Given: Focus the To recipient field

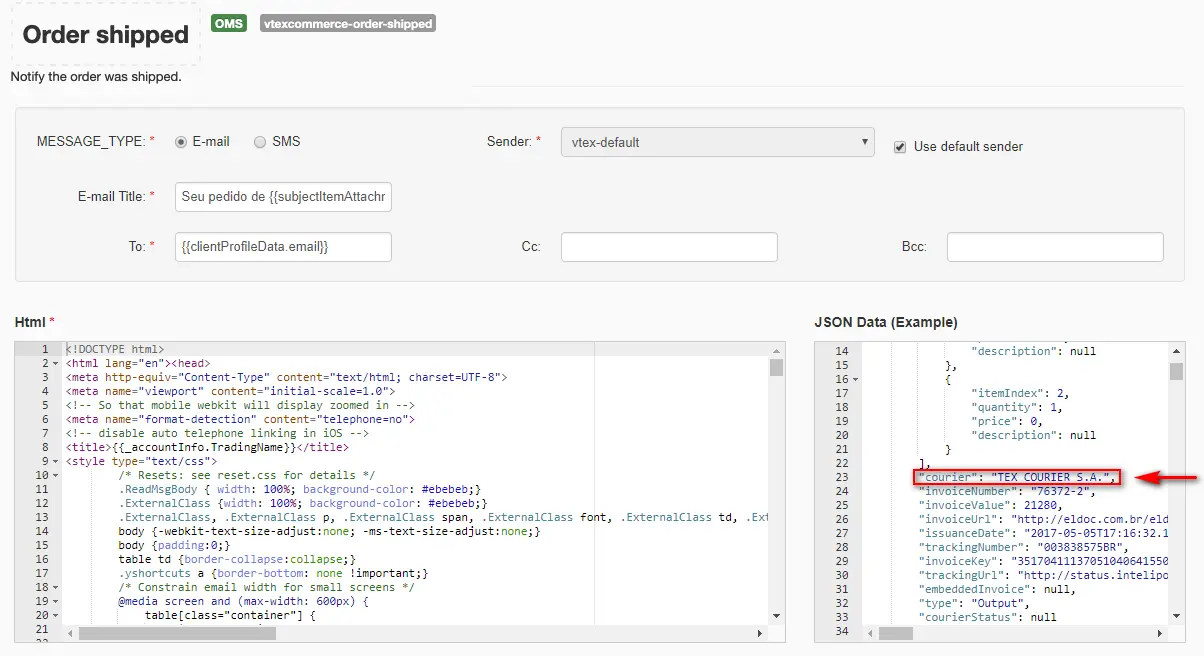Looking at the screenshot, I should coord(283,246).
